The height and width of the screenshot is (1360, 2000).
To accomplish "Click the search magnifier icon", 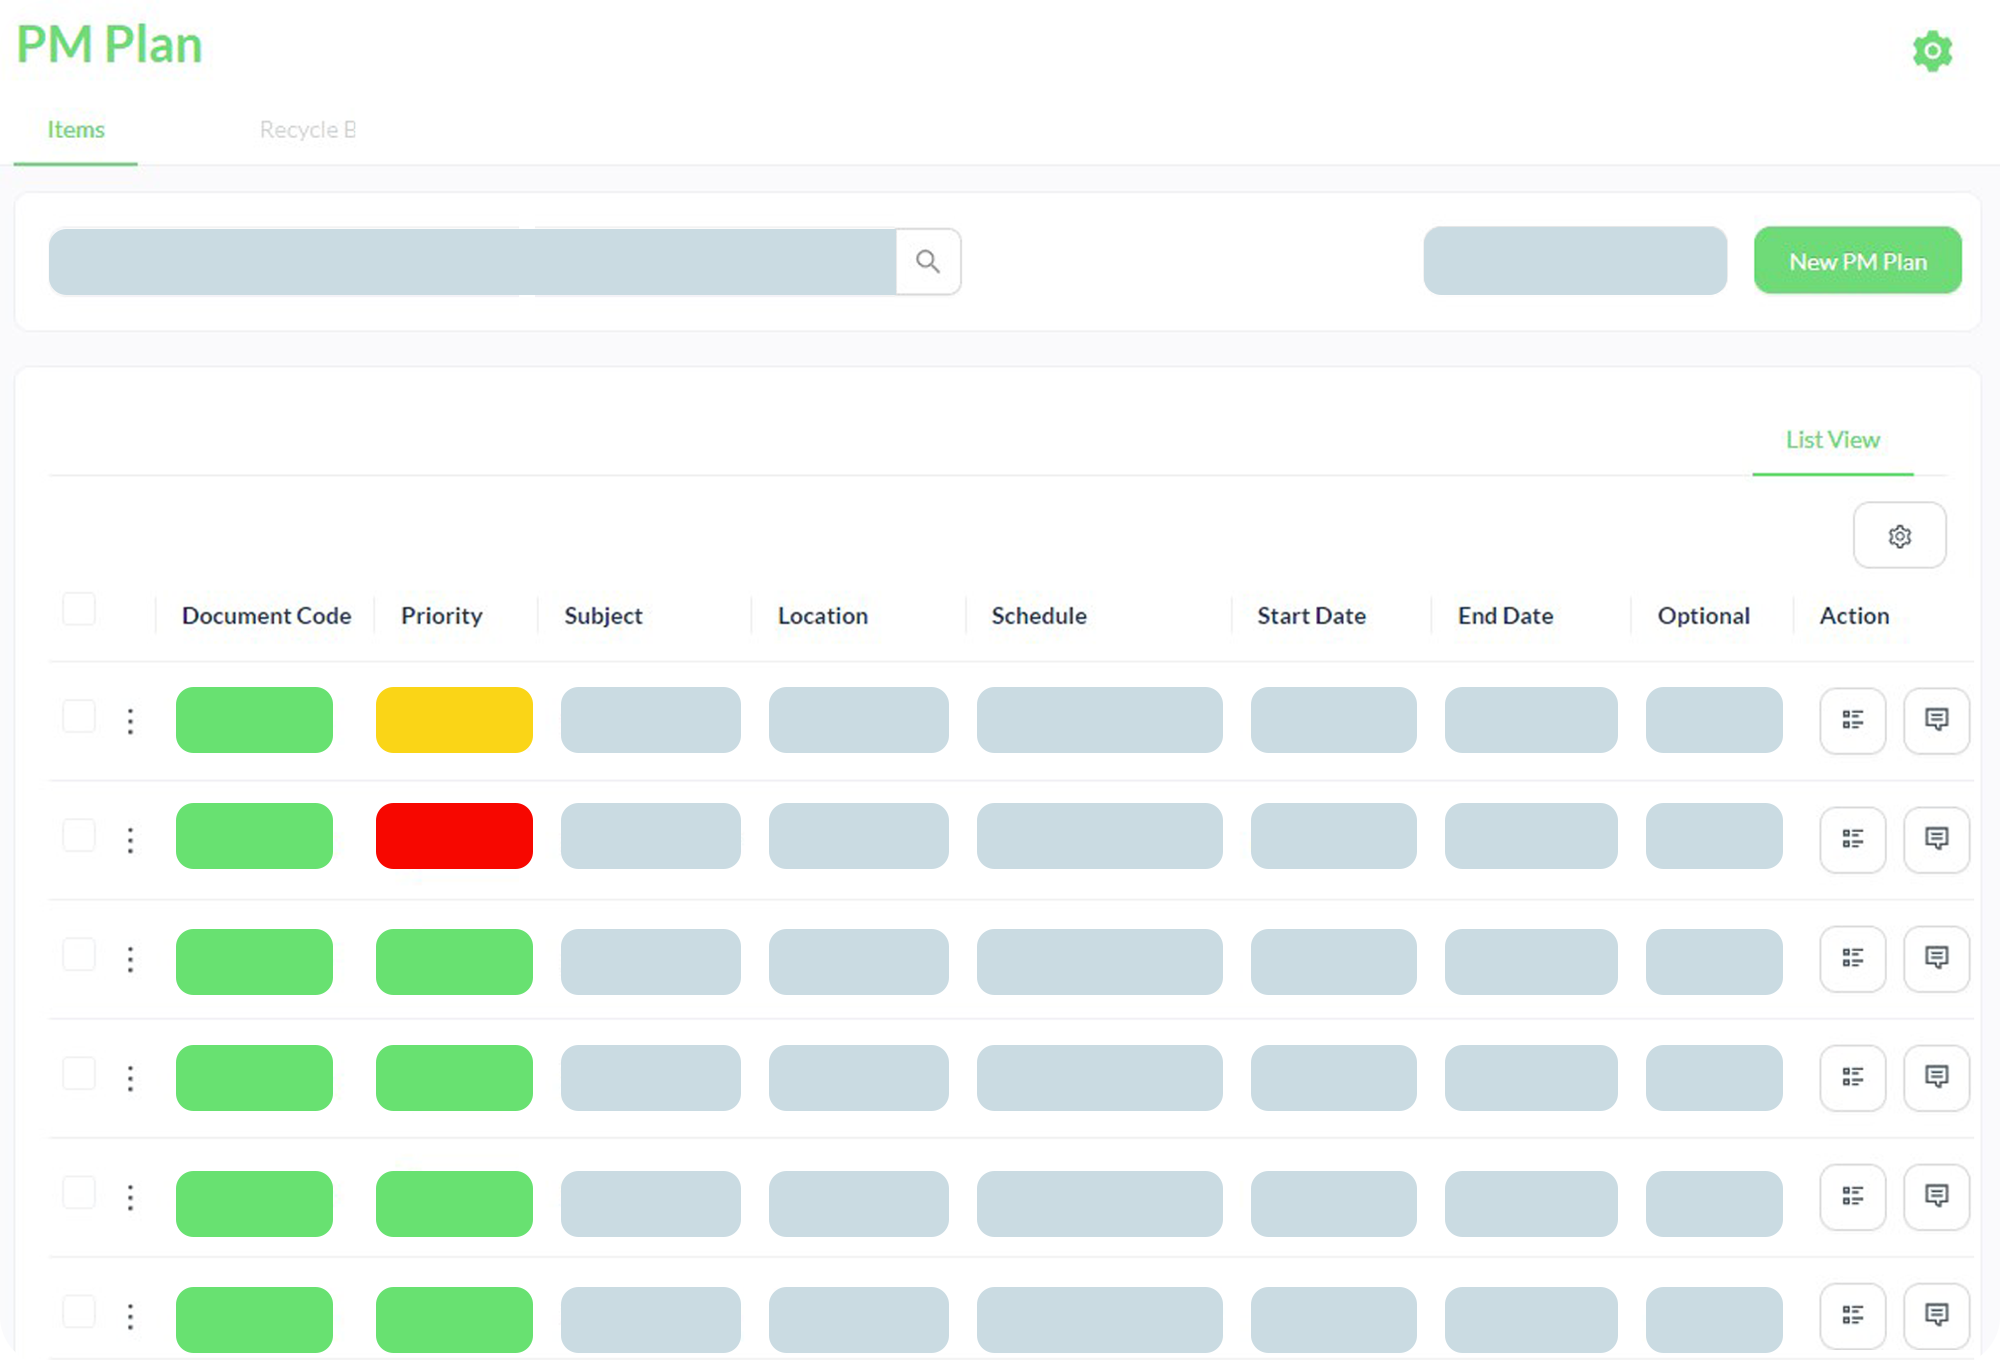I will [x=928, y=261].
